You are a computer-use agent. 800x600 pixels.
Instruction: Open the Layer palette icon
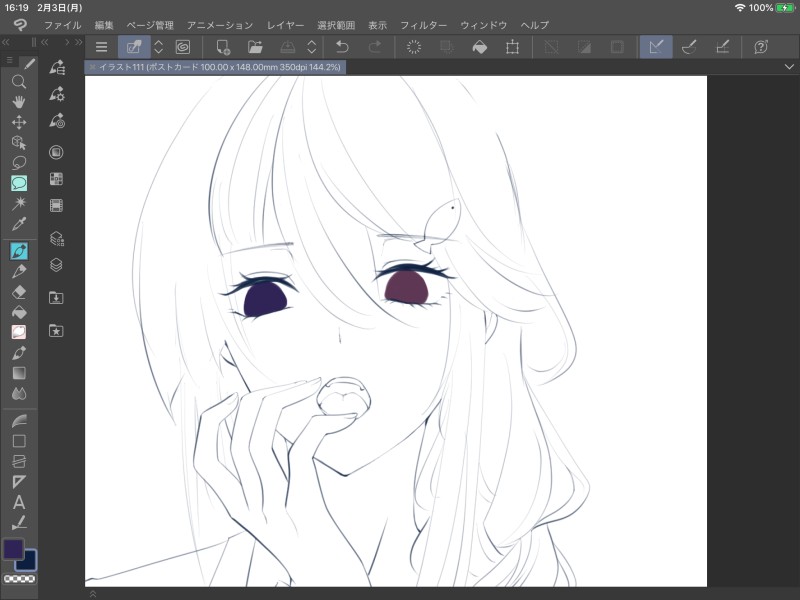(56, 265)
